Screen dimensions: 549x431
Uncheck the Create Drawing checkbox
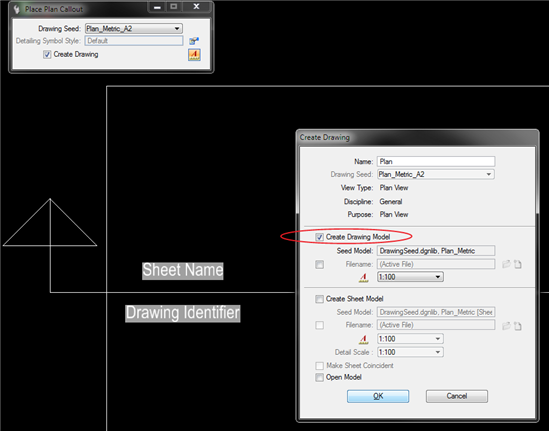47,55
